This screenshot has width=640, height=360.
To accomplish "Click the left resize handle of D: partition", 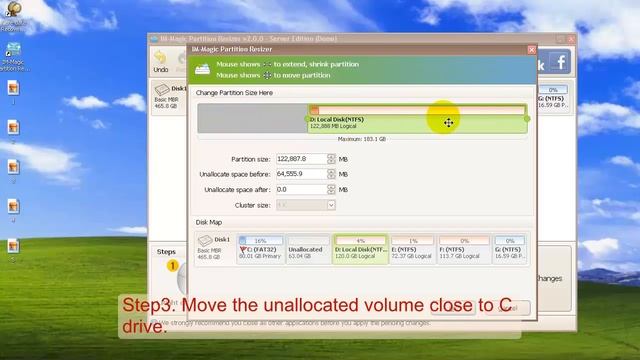I will point(307,119).
